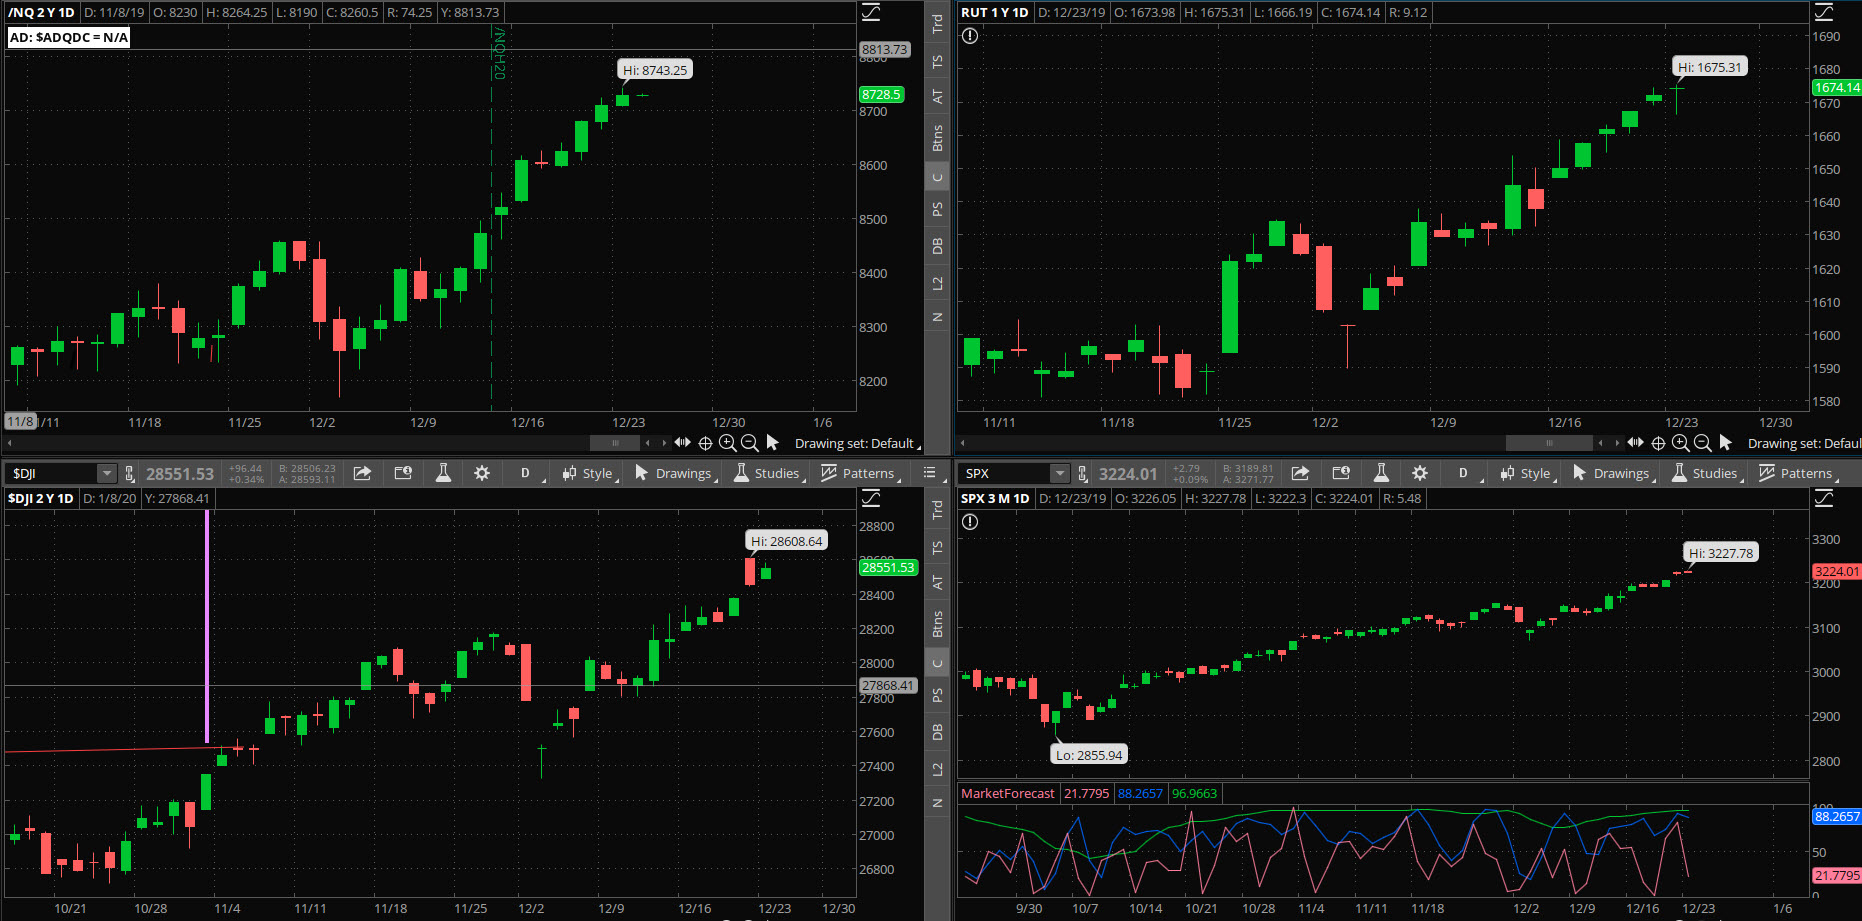Select pointer cursor tool under RUT chart
The image size is (1862, 921).
pos(1725,442)
